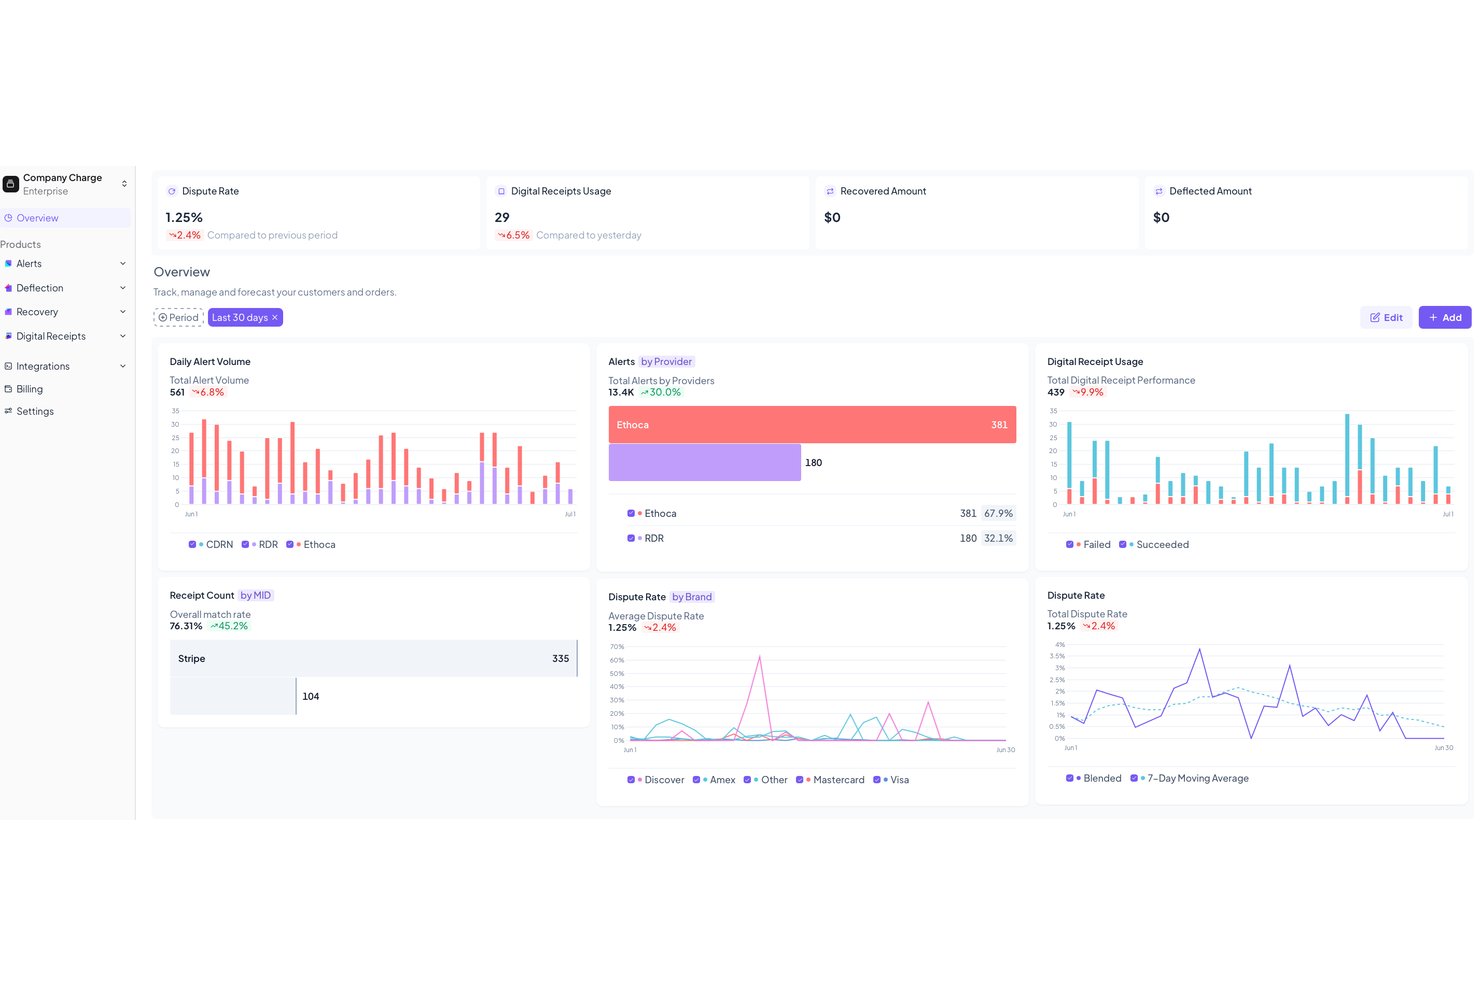1480x987 pixels.
Task: Click the Stripe bar showing 335
Action: point(374,659)
